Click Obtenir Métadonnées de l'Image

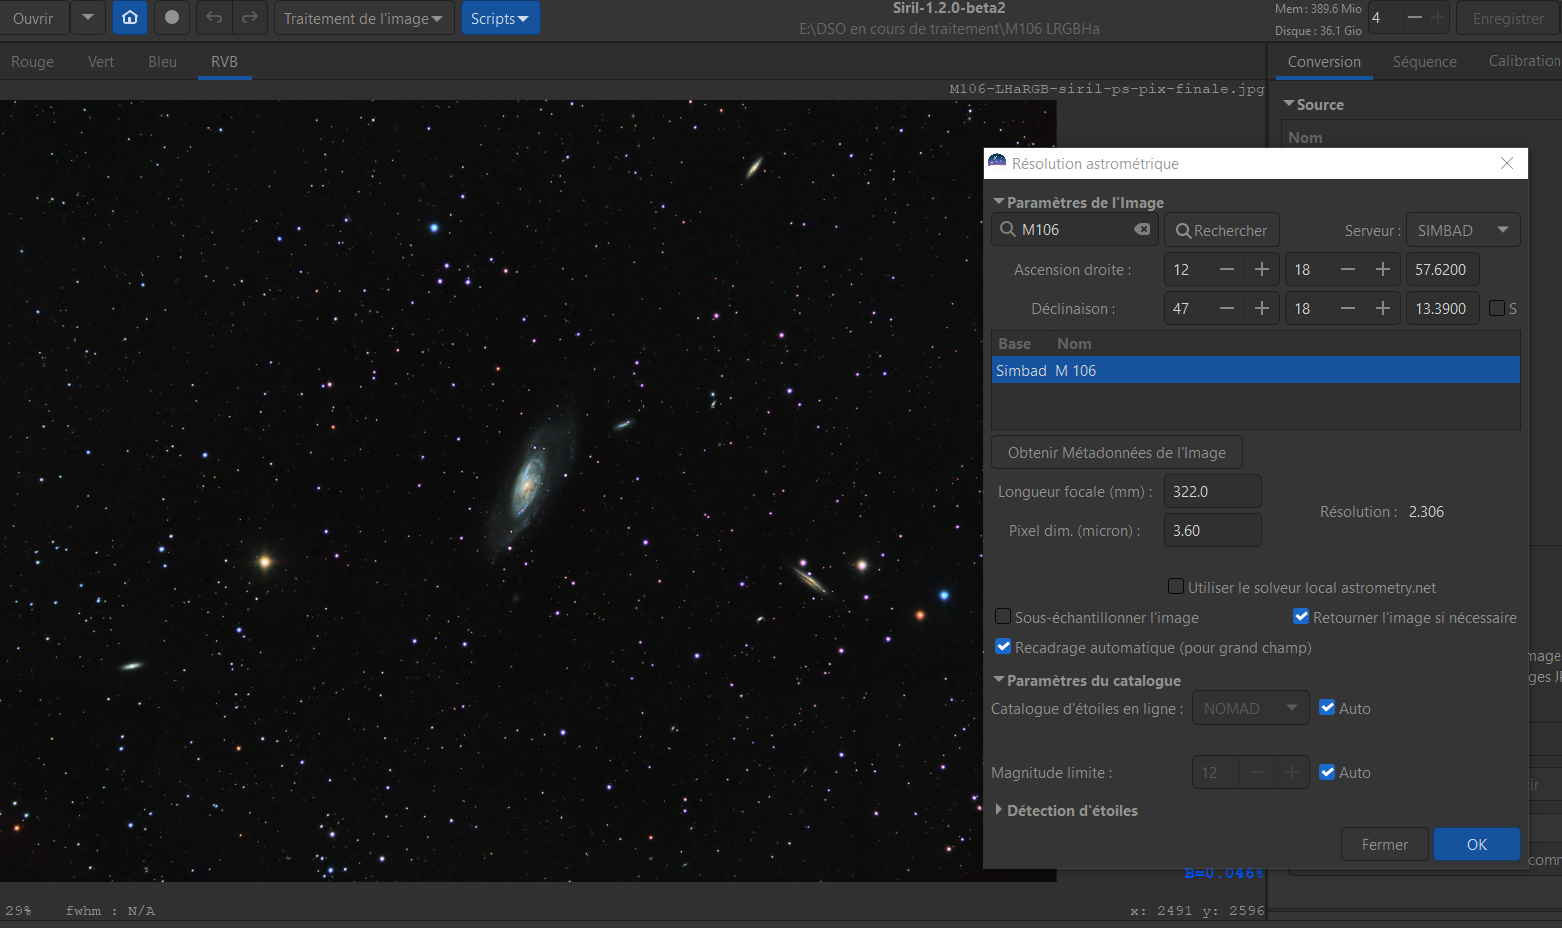(1116, 452)
